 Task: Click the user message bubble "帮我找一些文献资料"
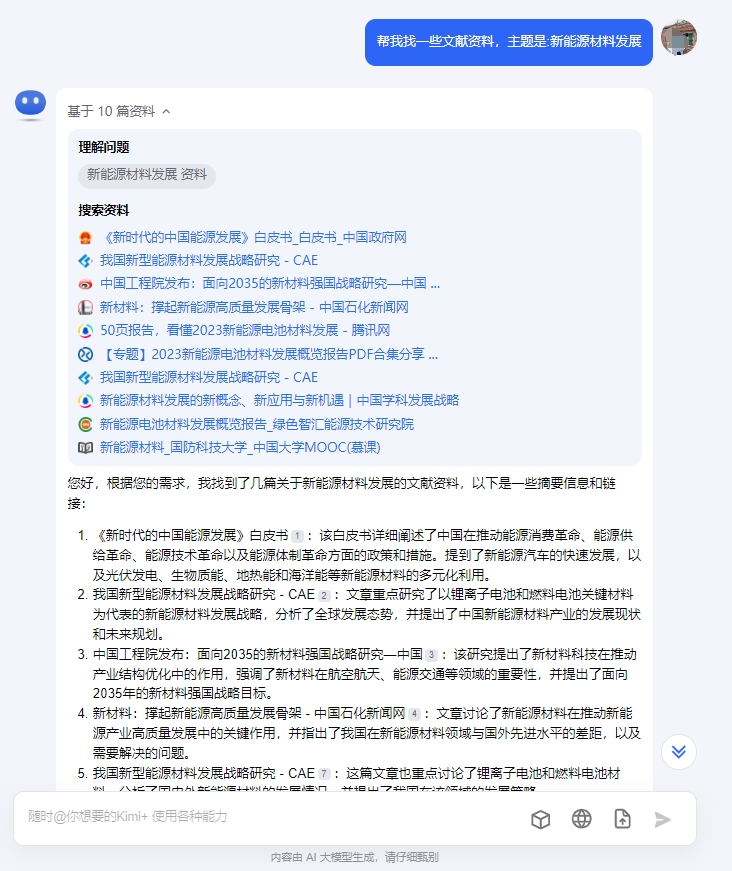(509, 42)
